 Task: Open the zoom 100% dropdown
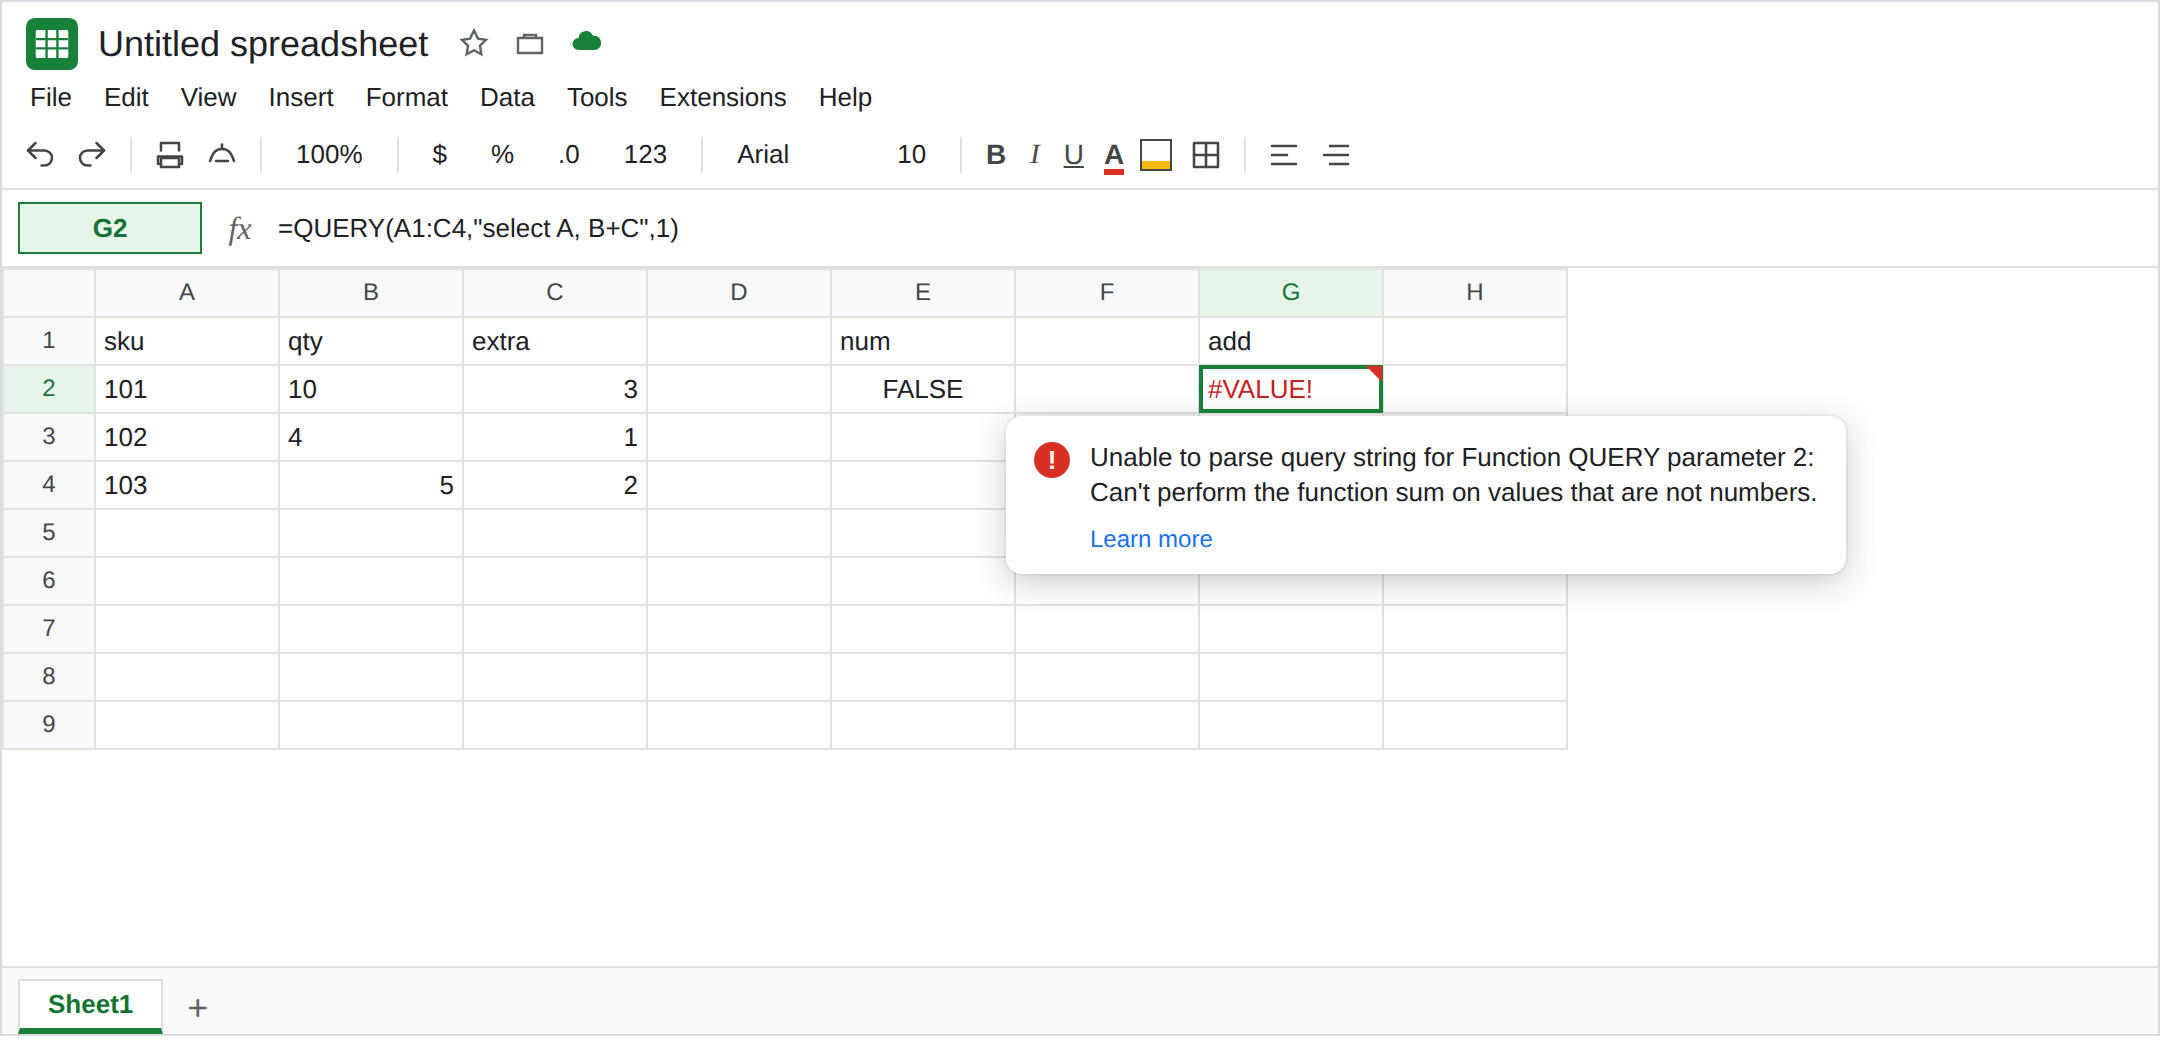329,154
